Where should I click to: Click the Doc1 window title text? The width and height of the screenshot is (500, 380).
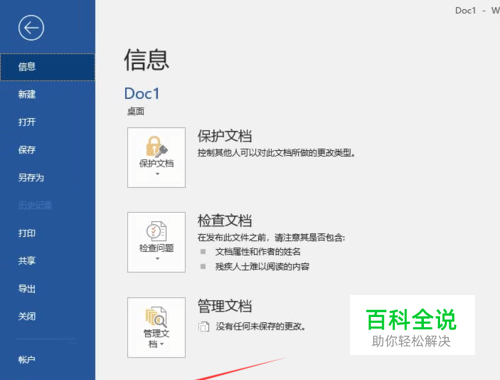(466, 11)
